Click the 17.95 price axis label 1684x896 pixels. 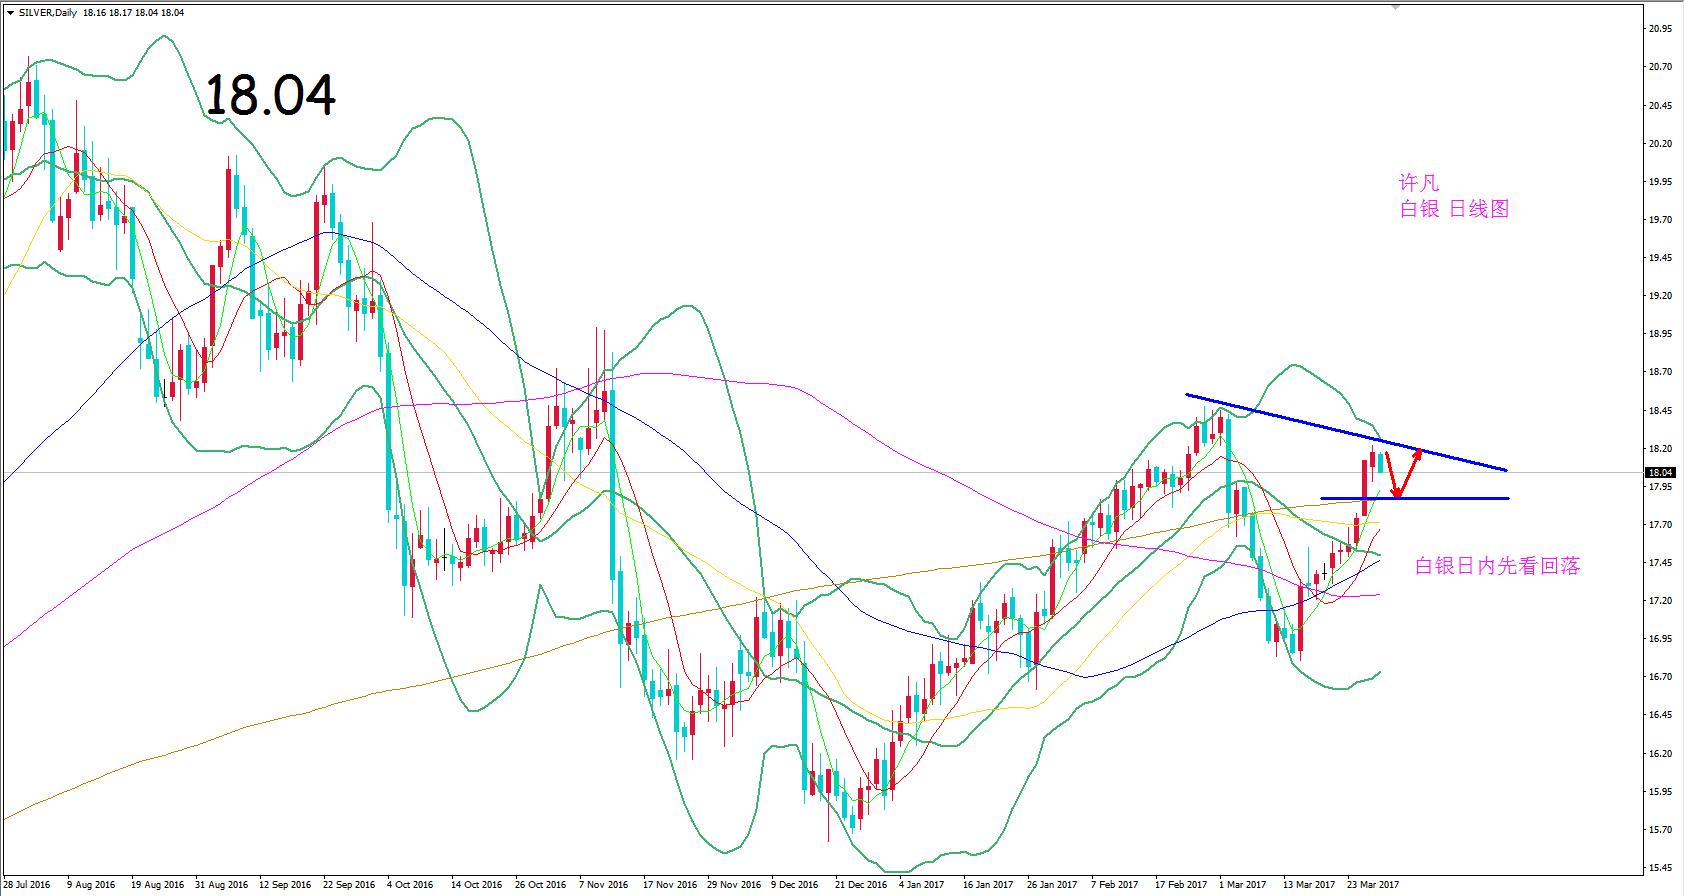tap(1659, 487)
